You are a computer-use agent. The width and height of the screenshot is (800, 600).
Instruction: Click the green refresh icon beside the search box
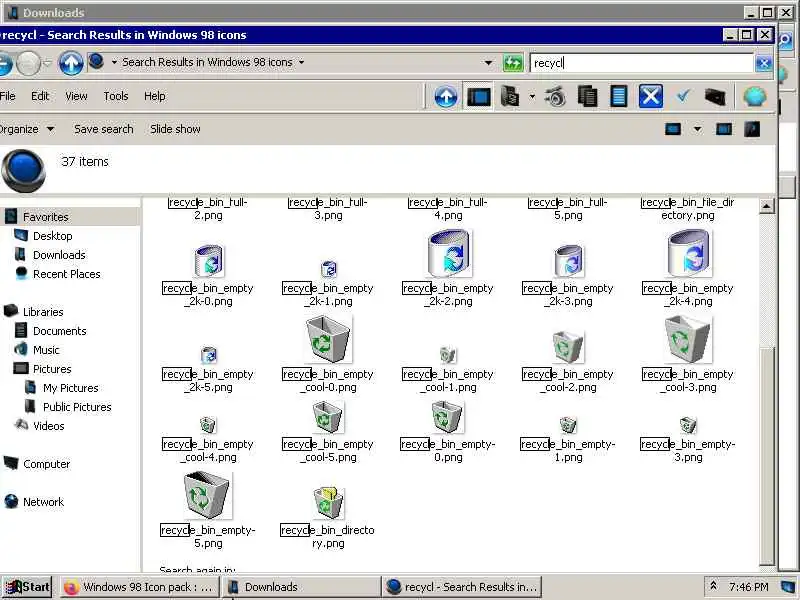(x=513, y=63)
